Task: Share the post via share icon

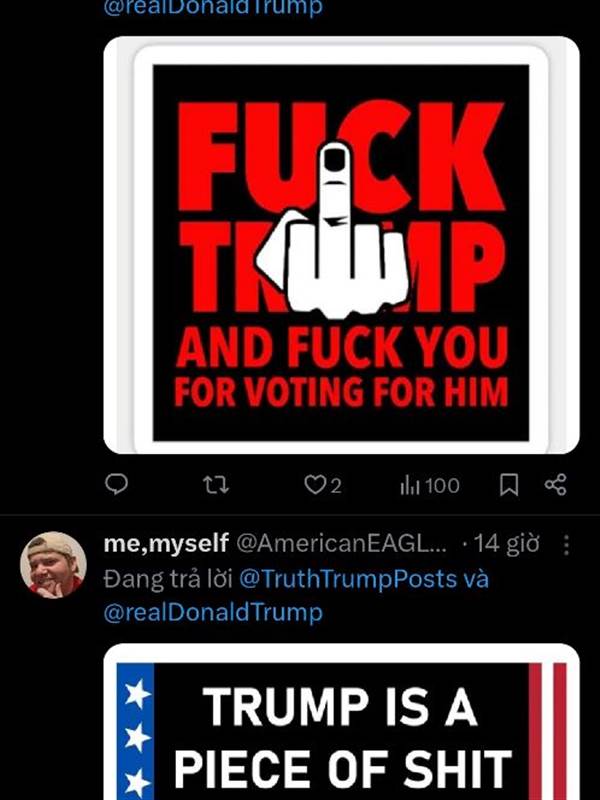Action: (556, 484)
